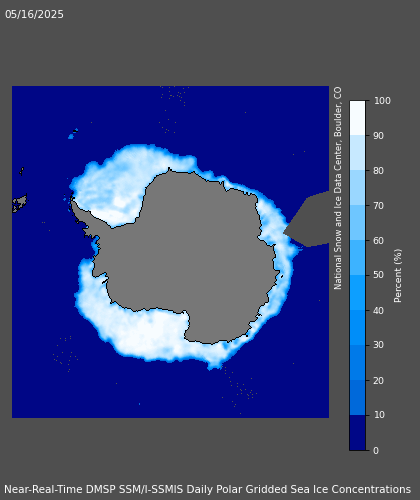Select the 80-90 percent pale blue band
420x500 pixels.
[357, 153]
